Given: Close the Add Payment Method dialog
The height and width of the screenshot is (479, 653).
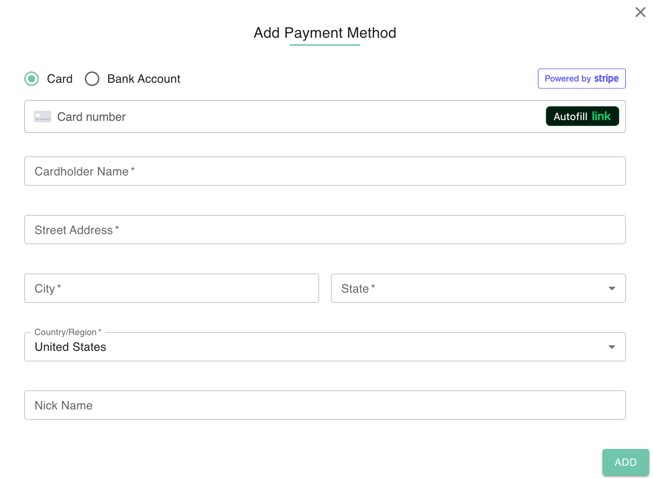Looking at the screenshot, I should coord(640,12).
